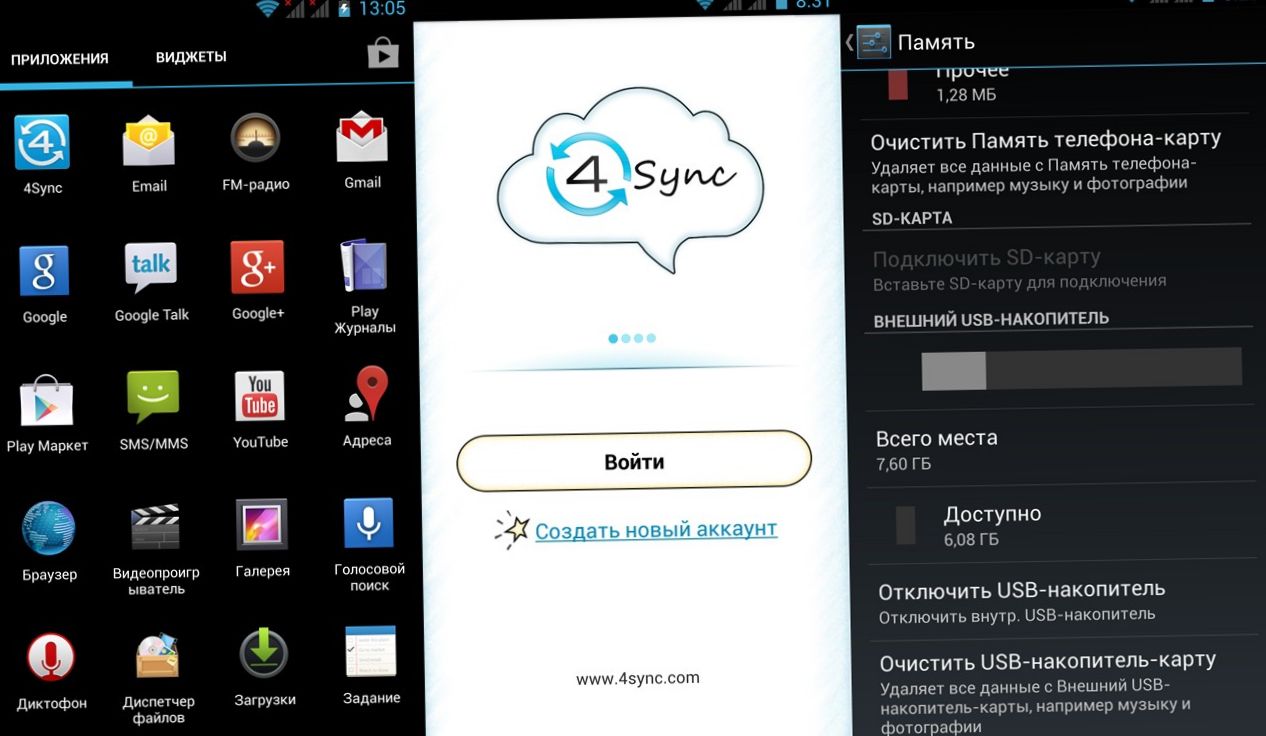1266x736 pixels.
Task: Click the Прочее 1,28 МБ entry
Action: click(973, 82)
